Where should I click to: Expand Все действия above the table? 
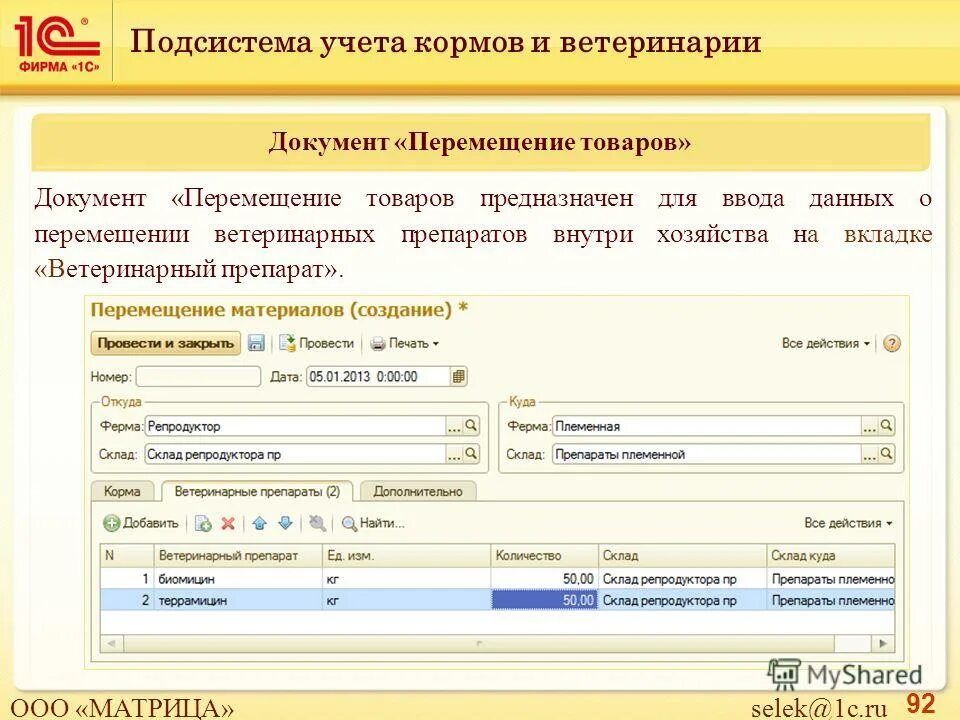point(846,522)
